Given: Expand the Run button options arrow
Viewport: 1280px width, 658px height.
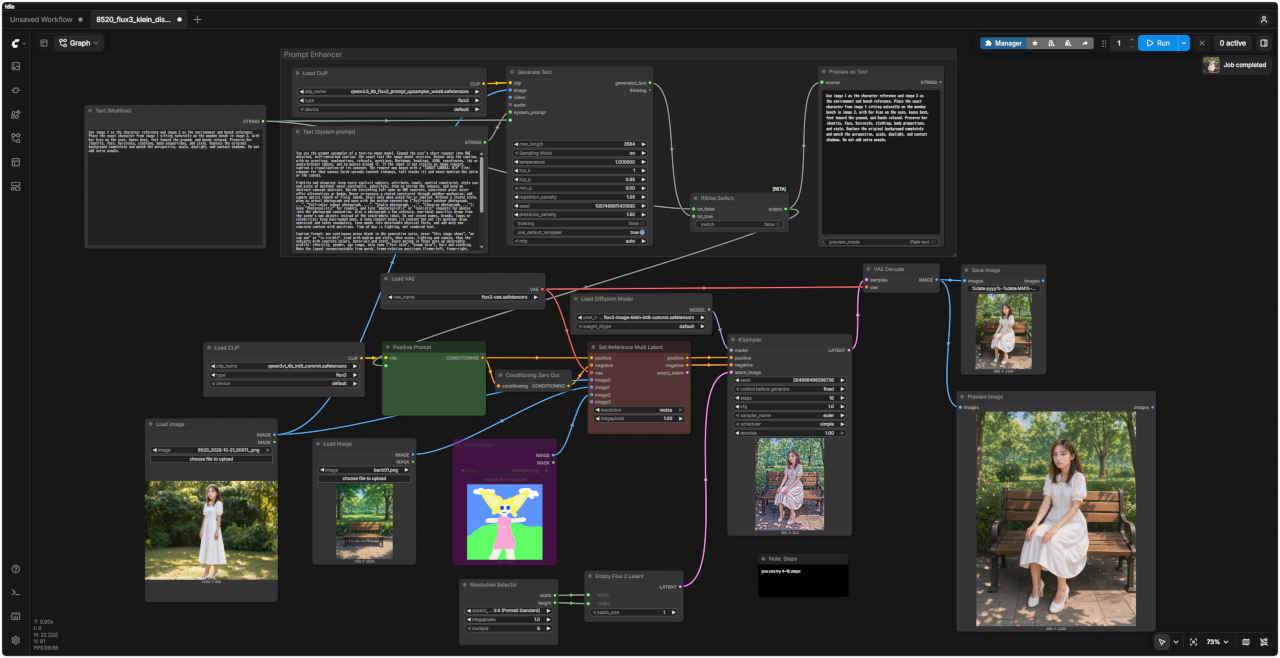Looking at the screenshot, I should pos(1184,43).
